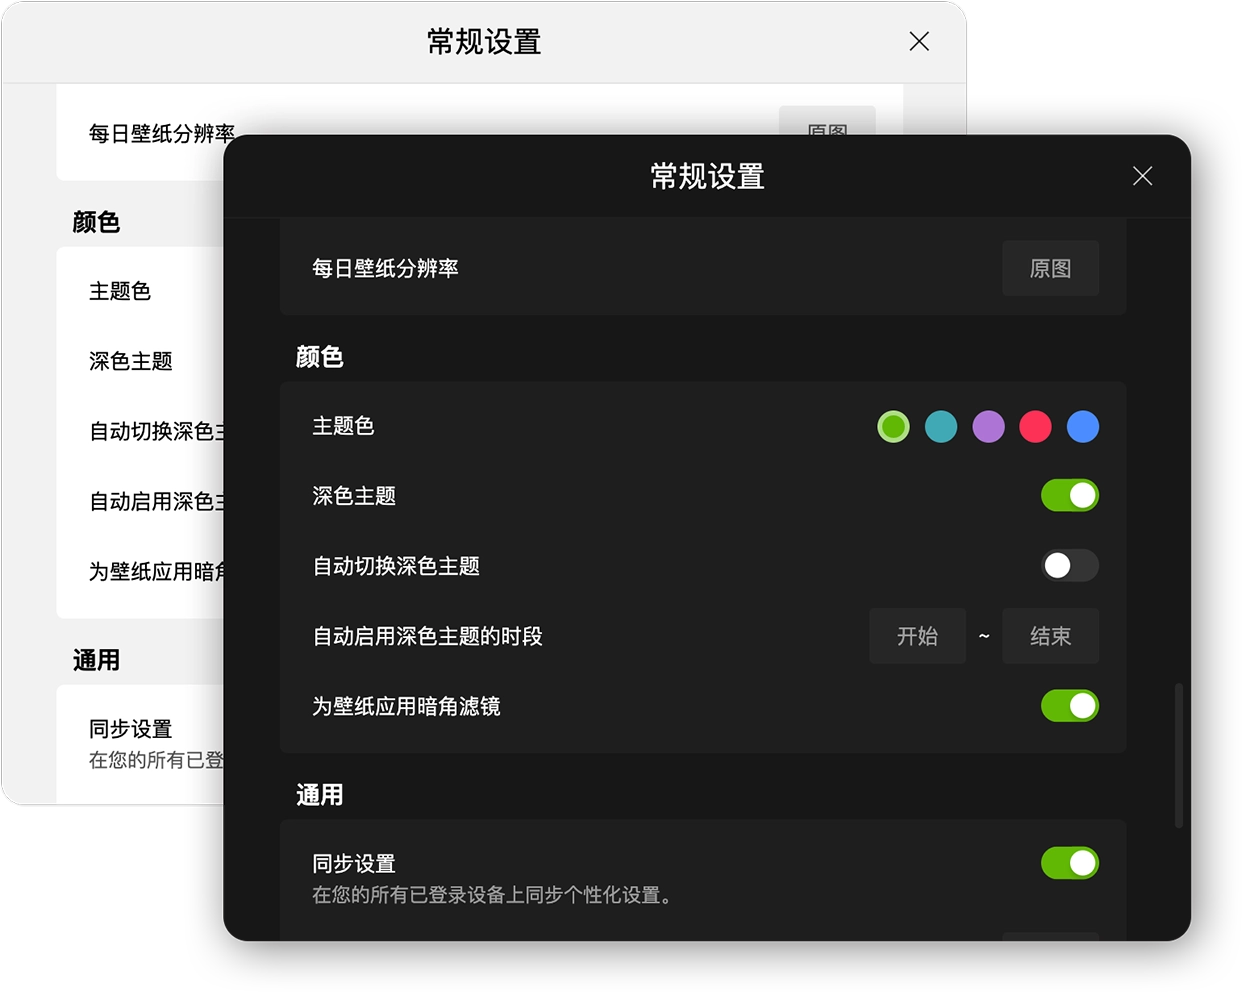Toggle the 深色主题 switch in dark window
Screen dimensions: 1250x1000
point(1070,495)
